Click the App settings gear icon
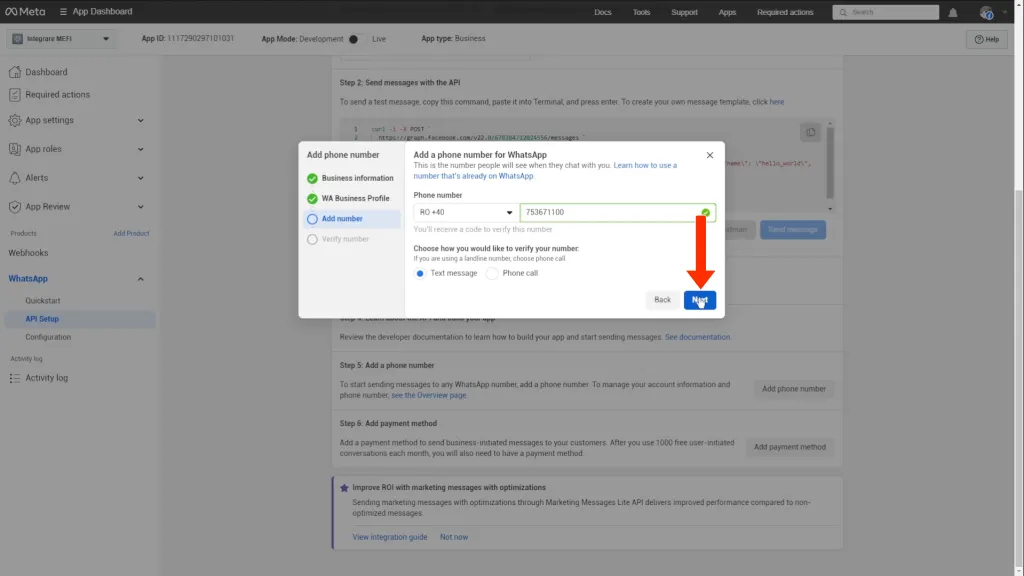Image resolution: width=1024 pixels, height=576 pixels. 14,120
